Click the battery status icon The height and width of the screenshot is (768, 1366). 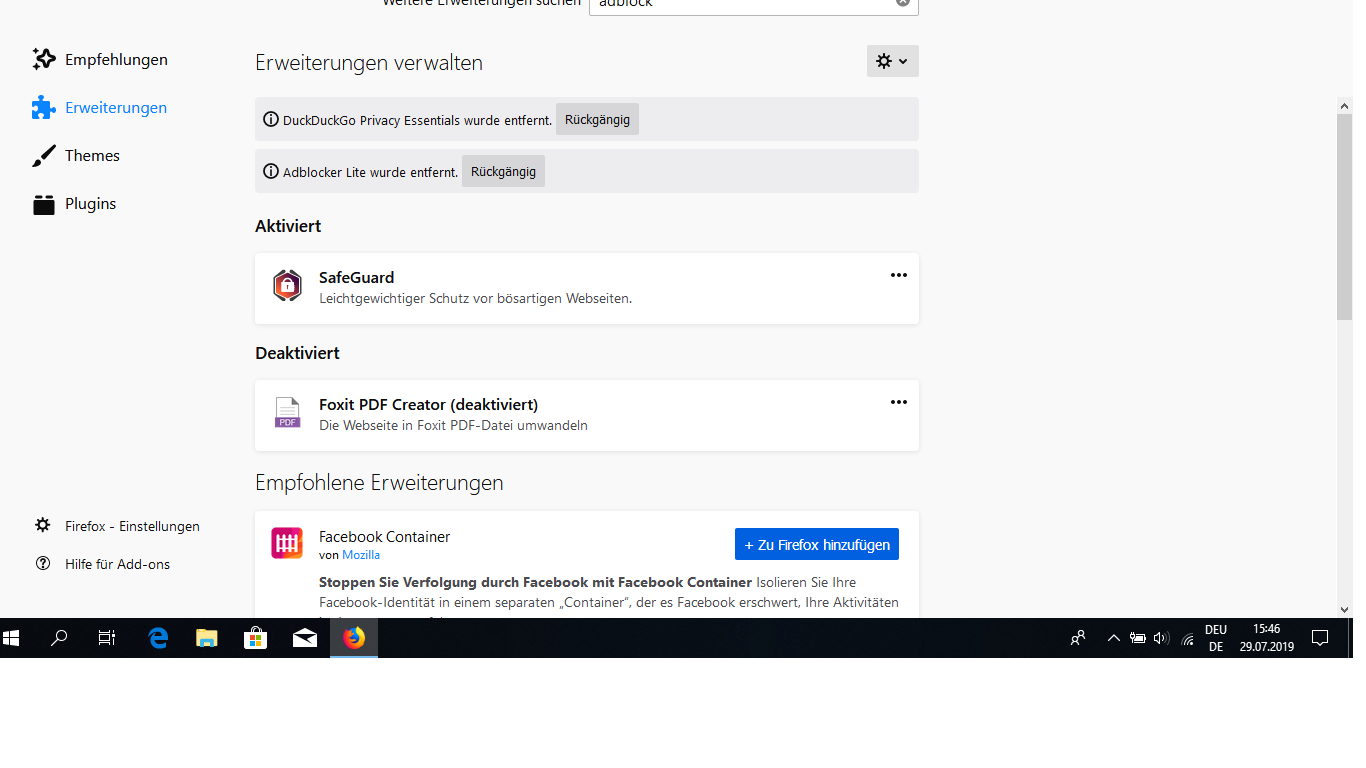tap(1138, 638)
